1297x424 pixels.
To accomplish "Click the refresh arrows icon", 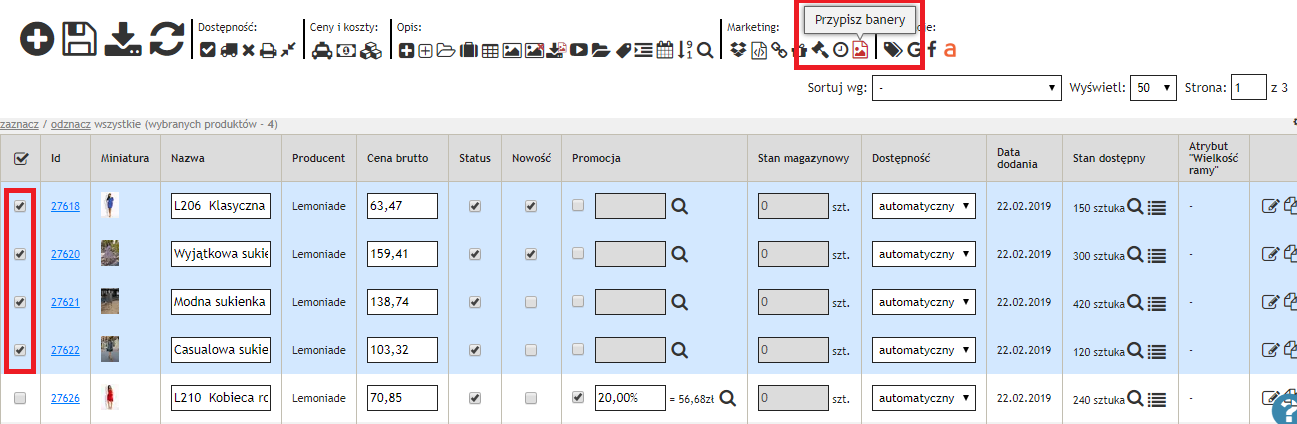I will click(166, 40).
